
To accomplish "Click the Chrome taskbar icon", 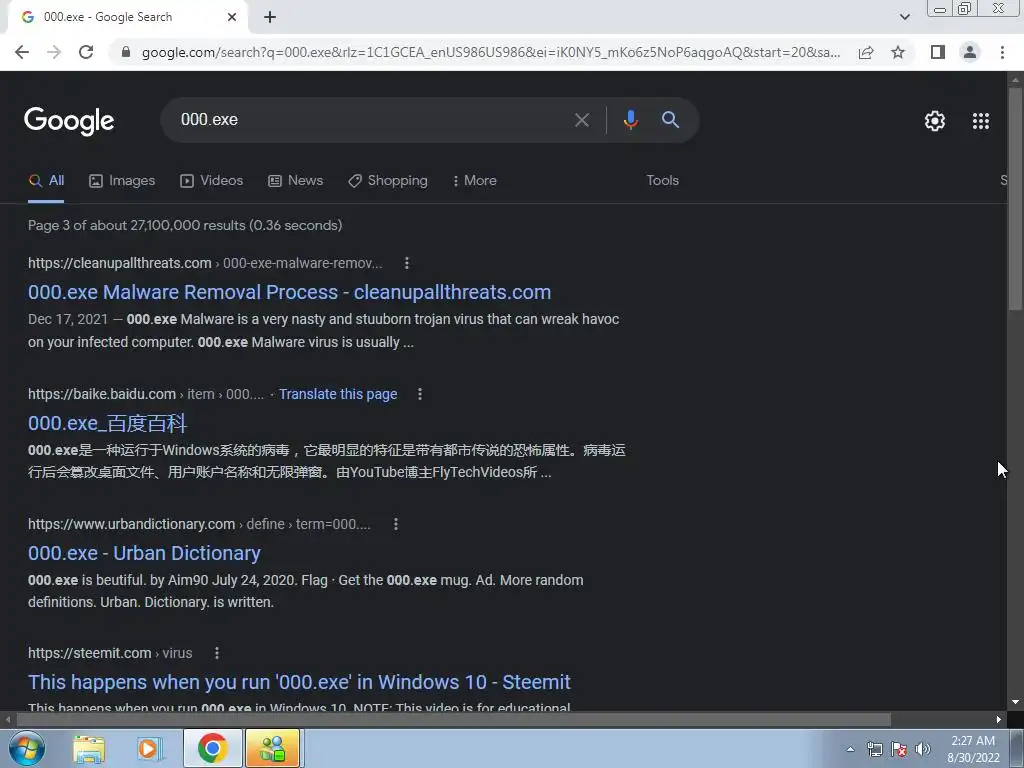I will click(212, 749).
